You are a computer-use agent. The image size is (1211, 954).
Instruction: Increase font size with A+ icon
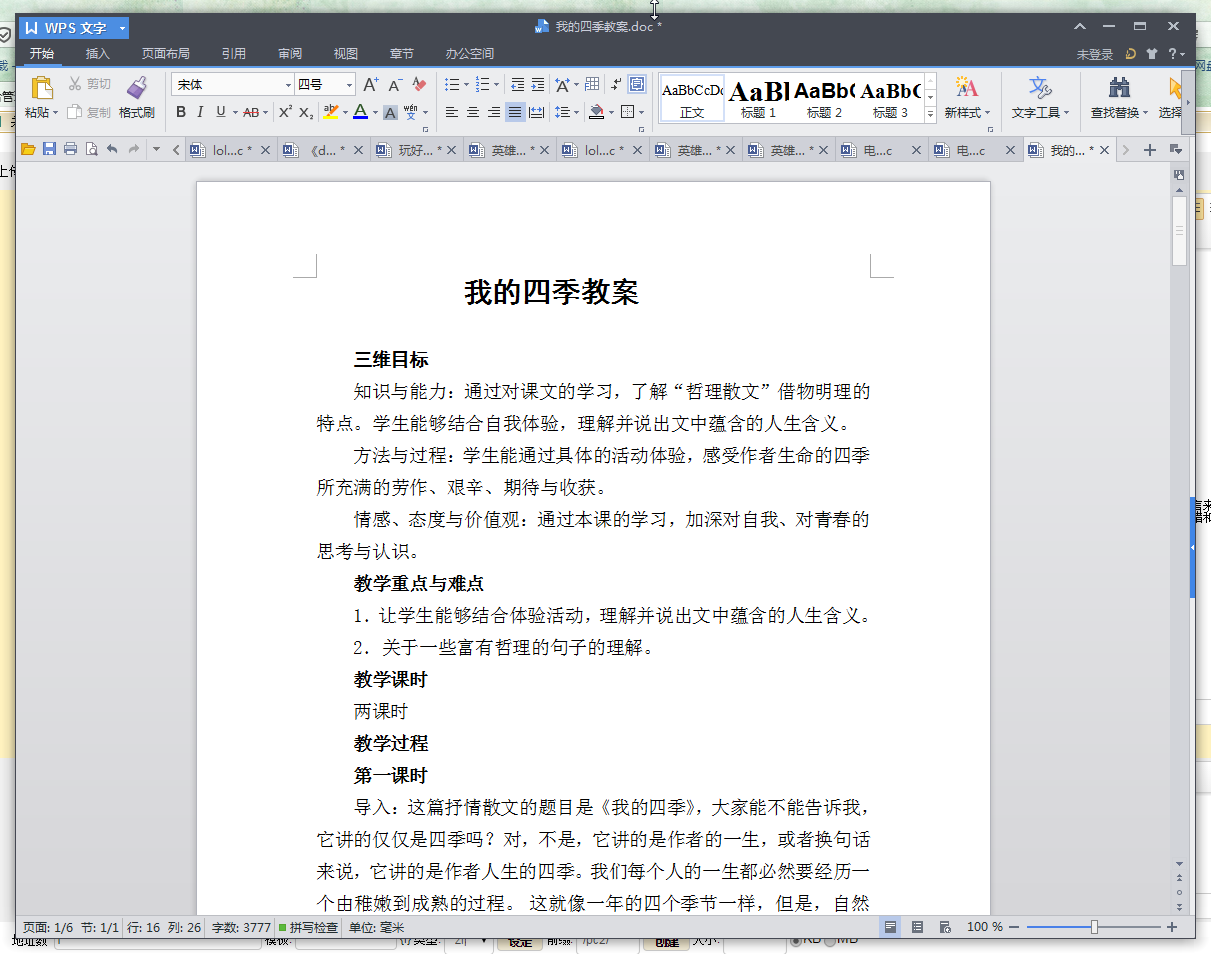[371, 85]
